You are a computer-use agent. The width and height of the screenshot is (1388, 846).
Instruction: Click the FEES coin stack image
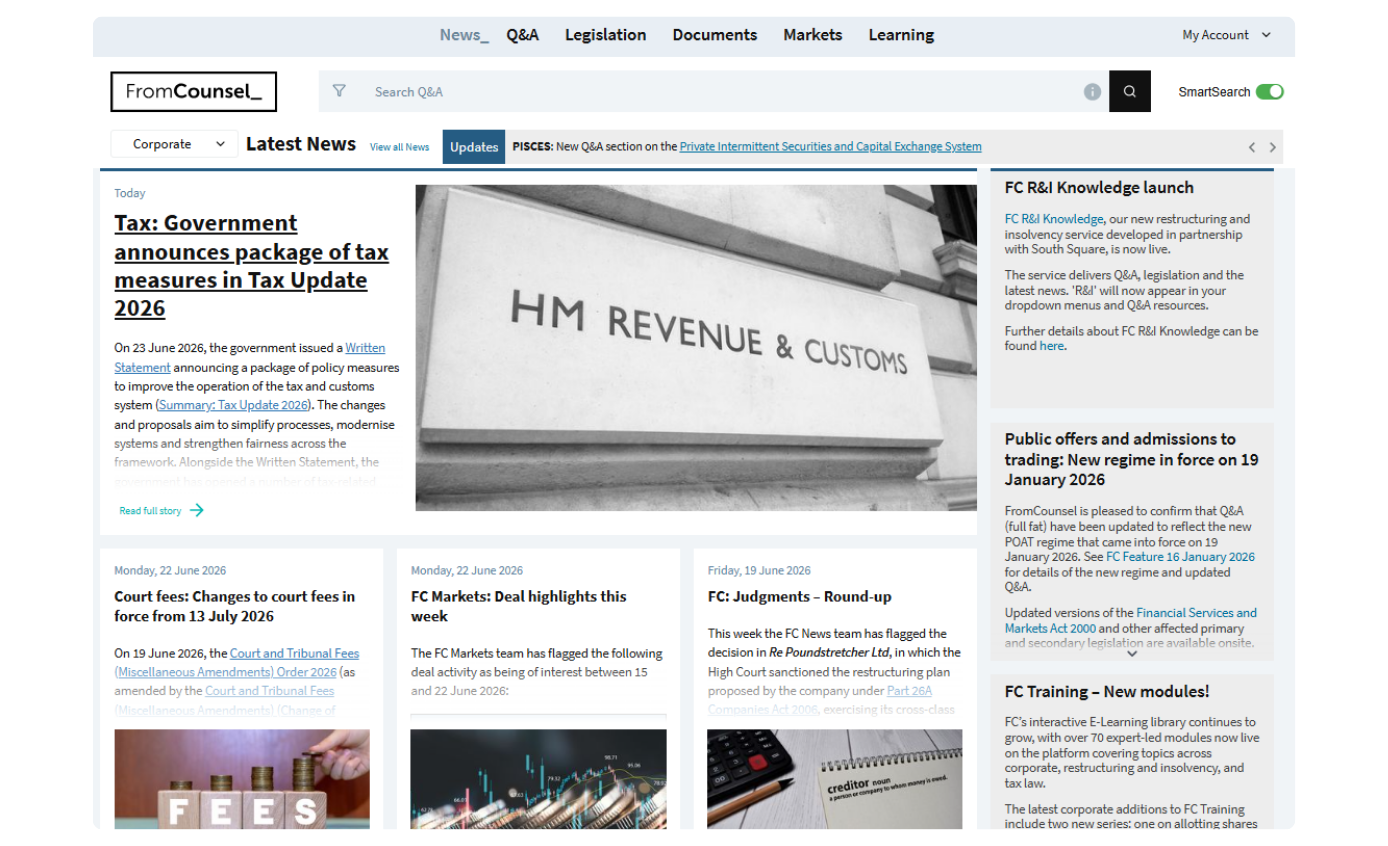click(242, 779)
